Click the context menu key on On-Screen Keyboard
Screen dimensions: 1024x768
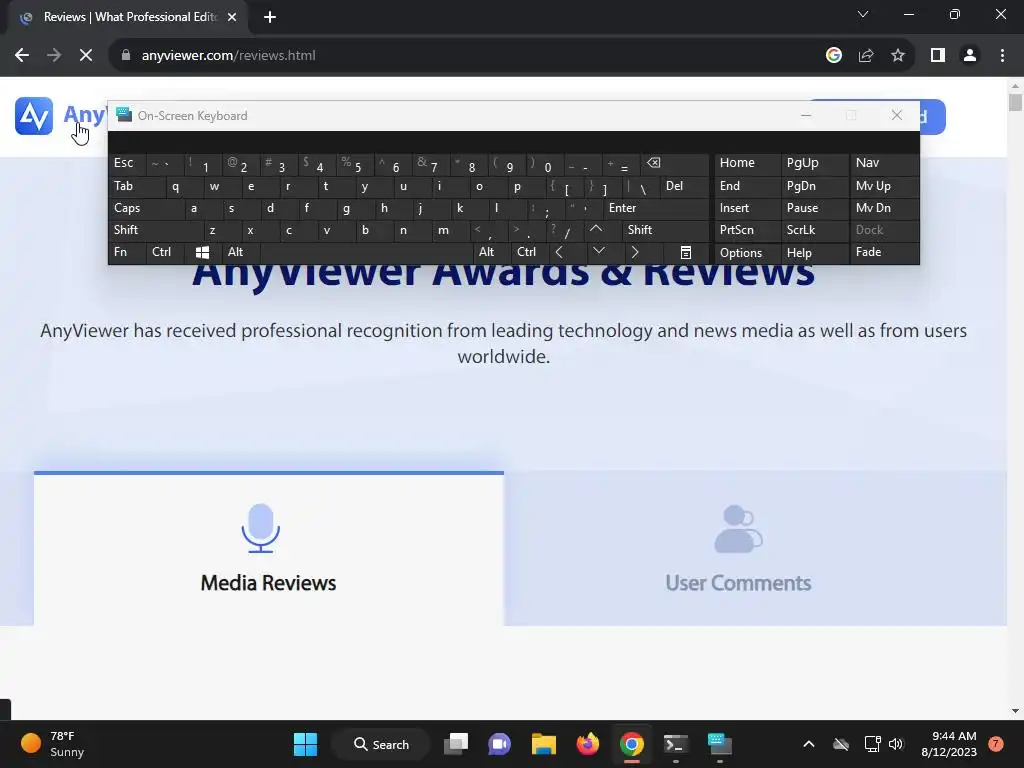tap(686, 253)
